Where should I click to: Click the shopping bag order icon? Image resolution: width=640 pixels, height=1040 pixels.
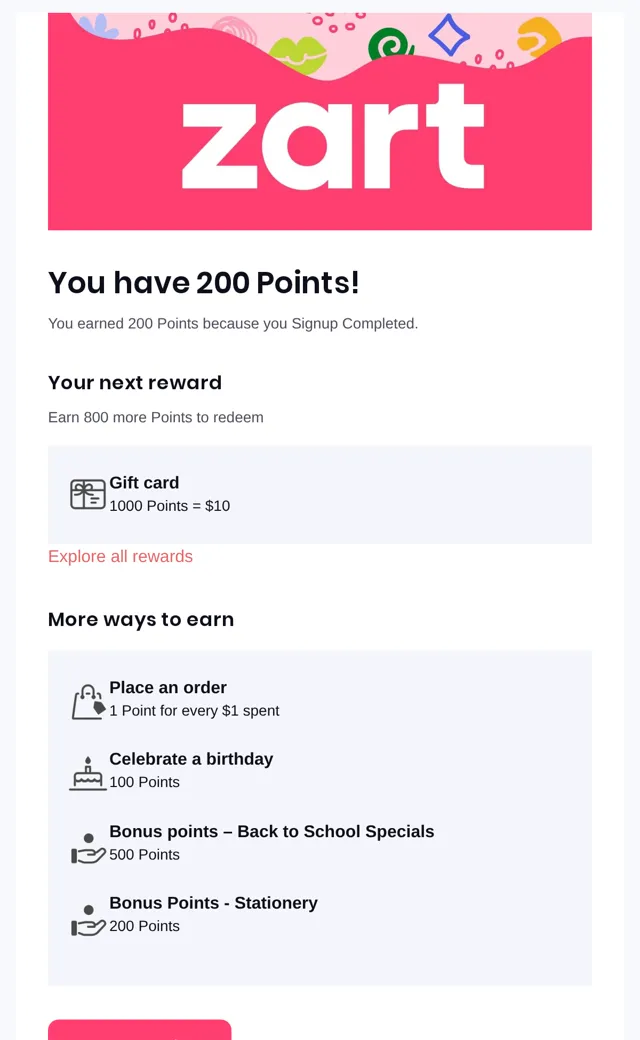88,702
